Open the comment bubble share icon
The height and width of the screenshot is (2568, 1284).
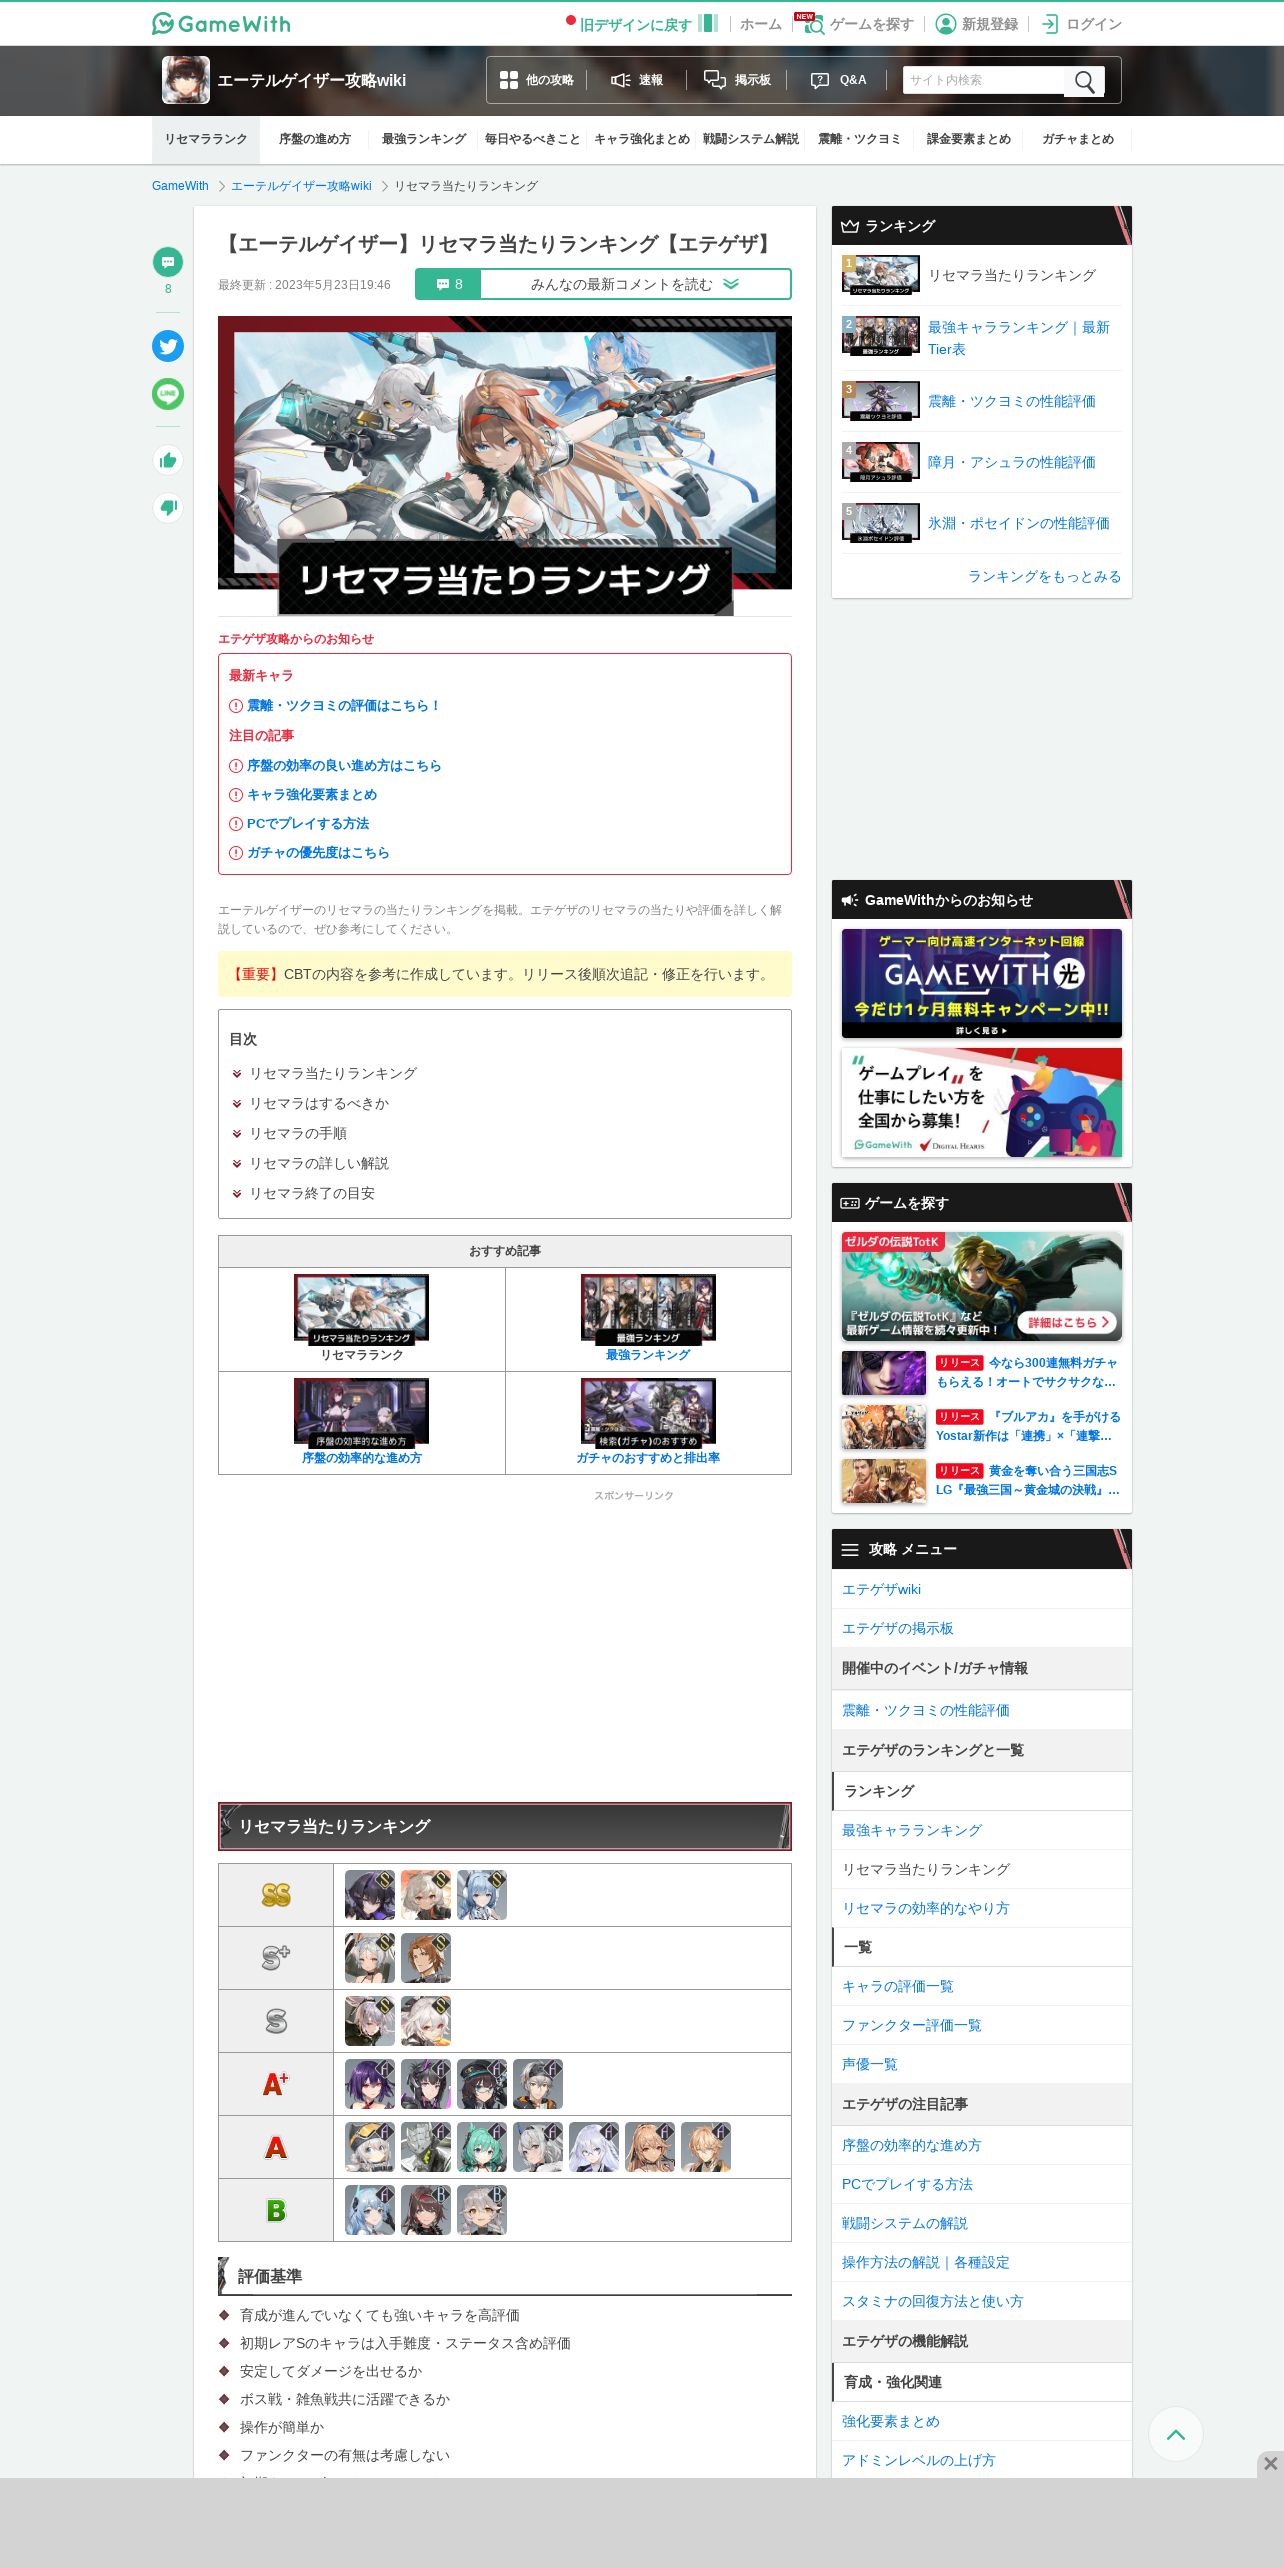[168, 262]
